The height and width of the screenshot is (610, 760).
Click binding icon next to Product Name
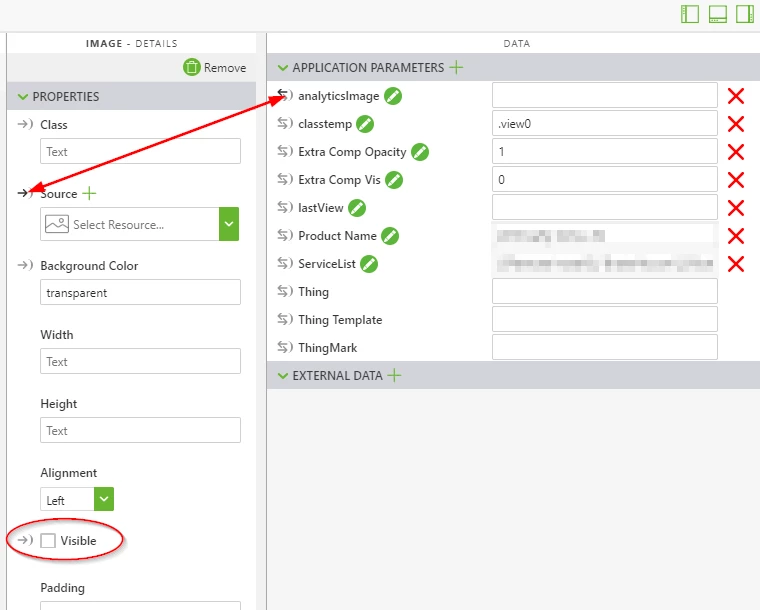[285, 235]
